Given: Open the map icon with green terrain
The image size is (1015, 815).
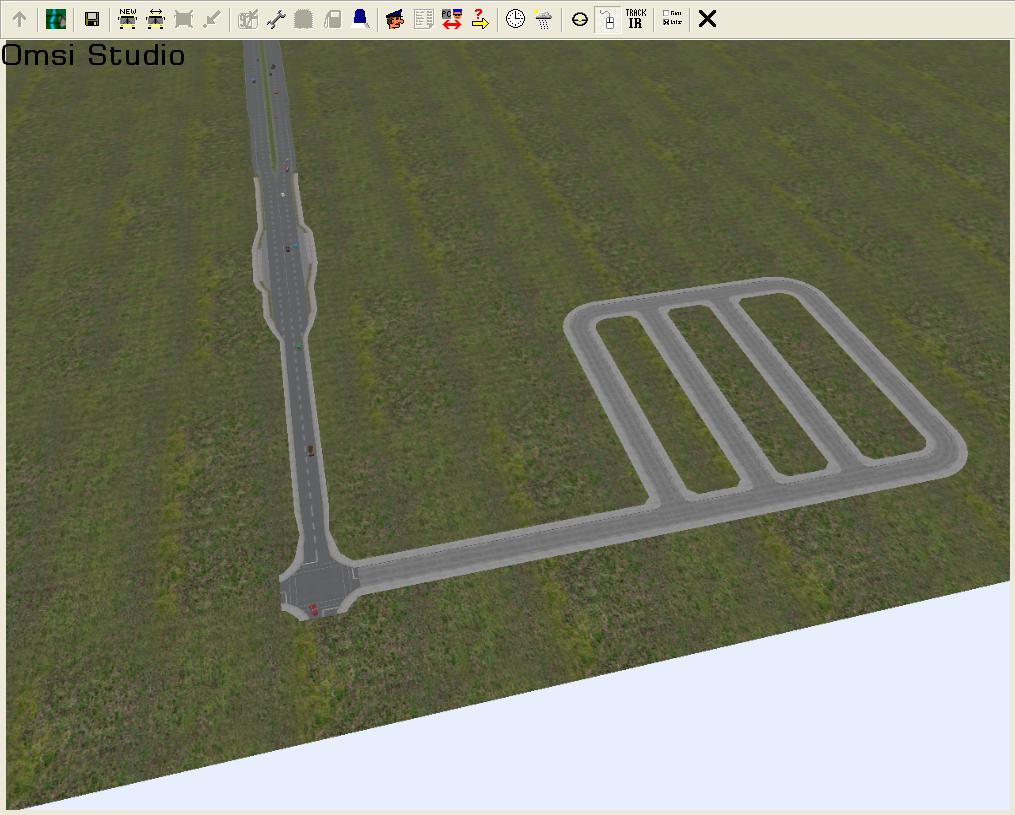Looking at the screenshot, I should pyautogui.click(x=56, y=19).
